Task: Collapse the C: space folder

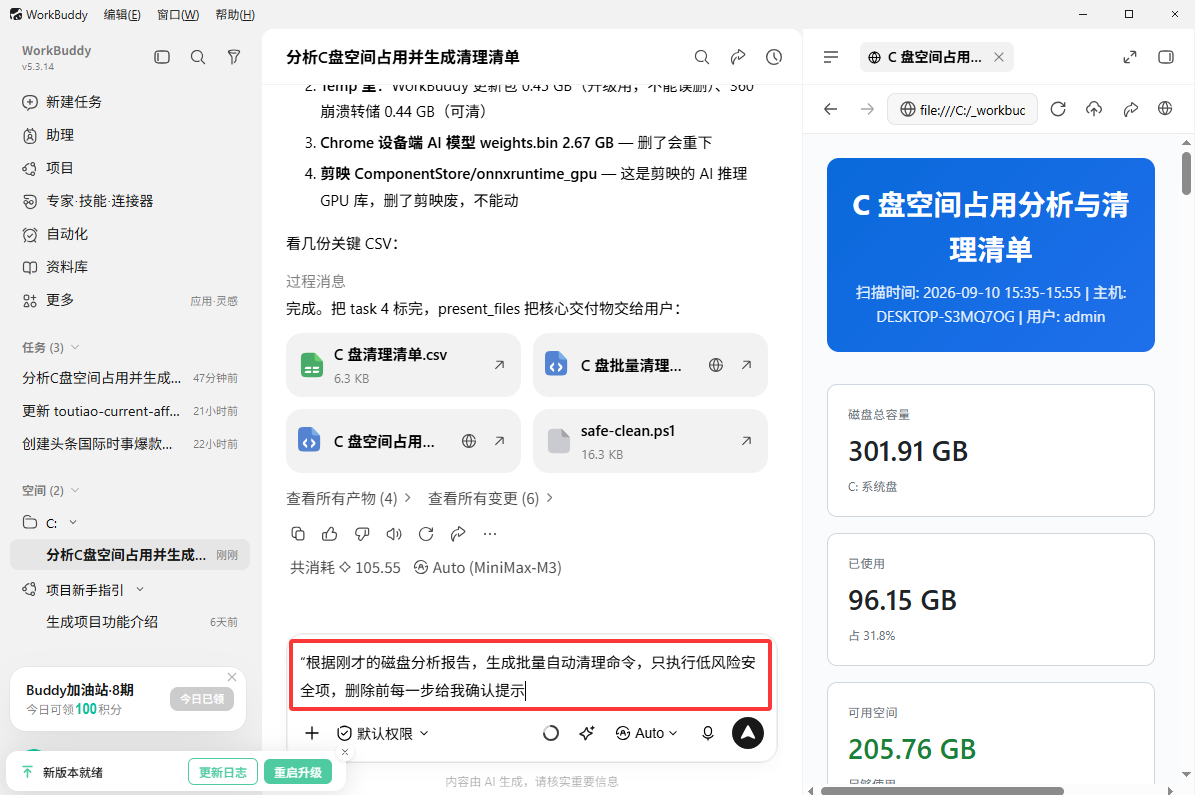Action: (x=73, y=523)
